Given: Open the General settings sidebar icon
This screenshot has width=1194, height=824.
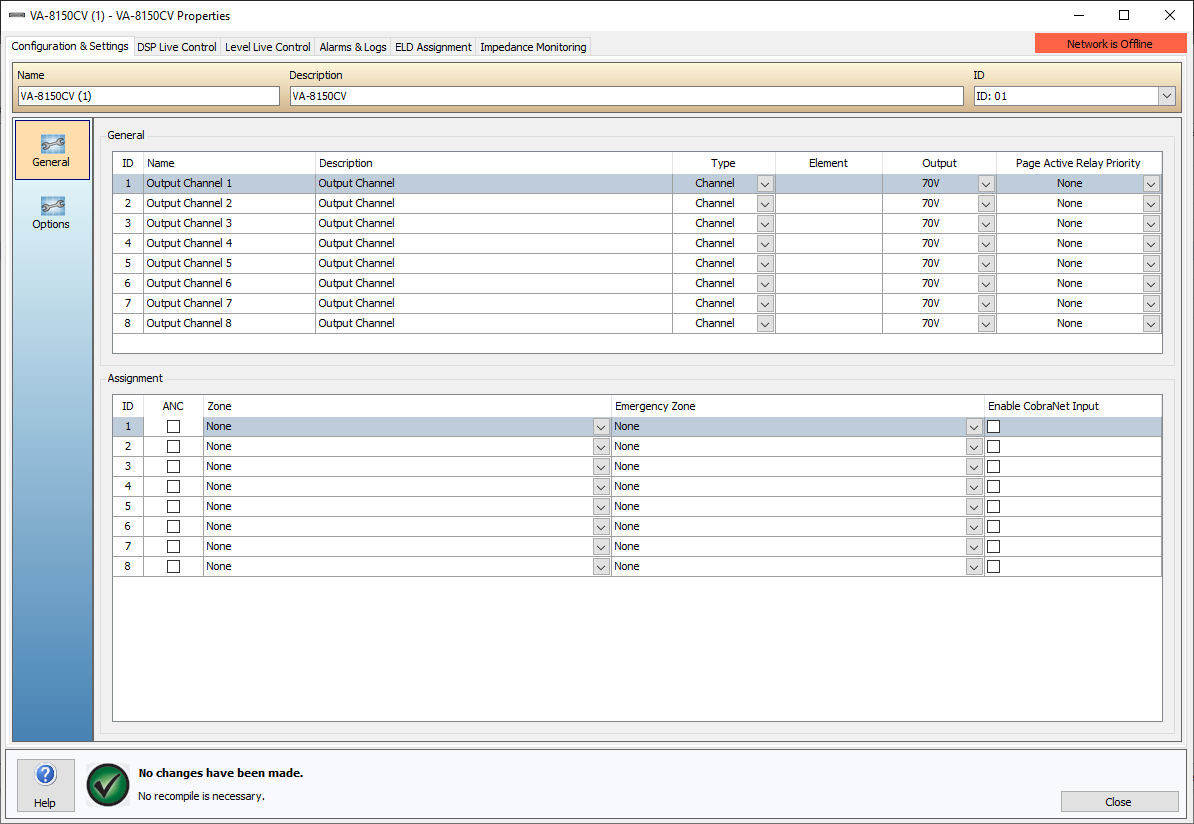Looking at the screenshot, I should tap(52, 150).
